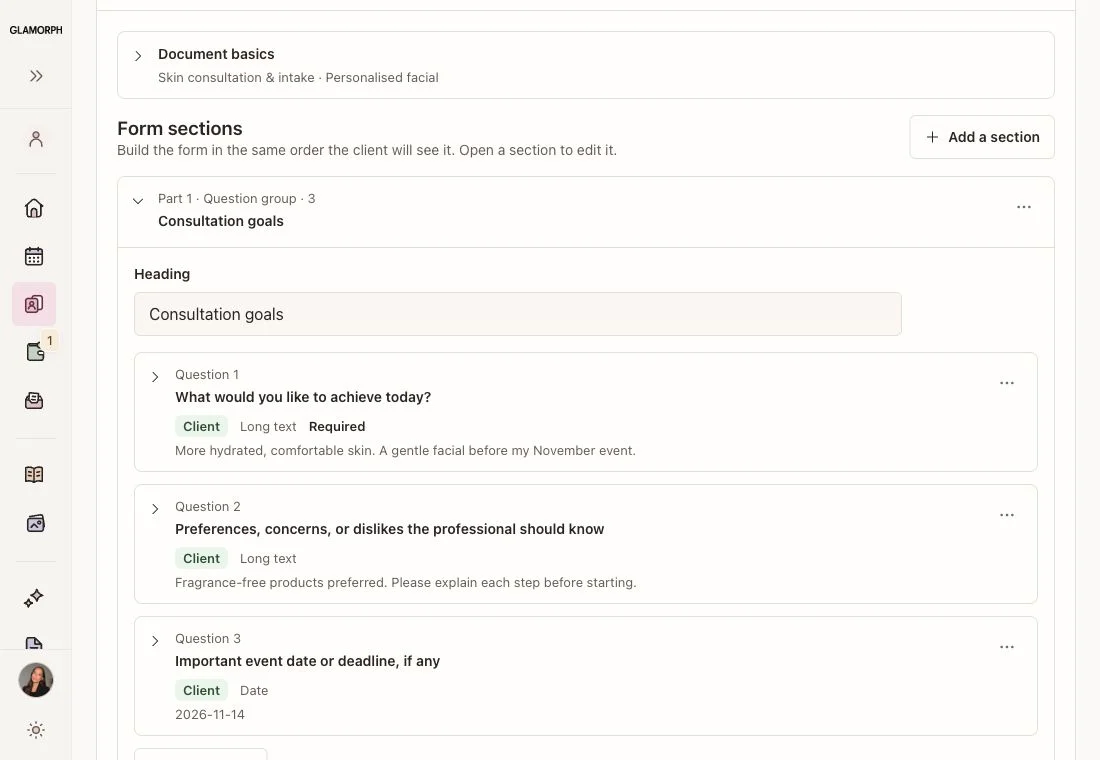Expand the sidebar with double chevron icon

point(36,76)
